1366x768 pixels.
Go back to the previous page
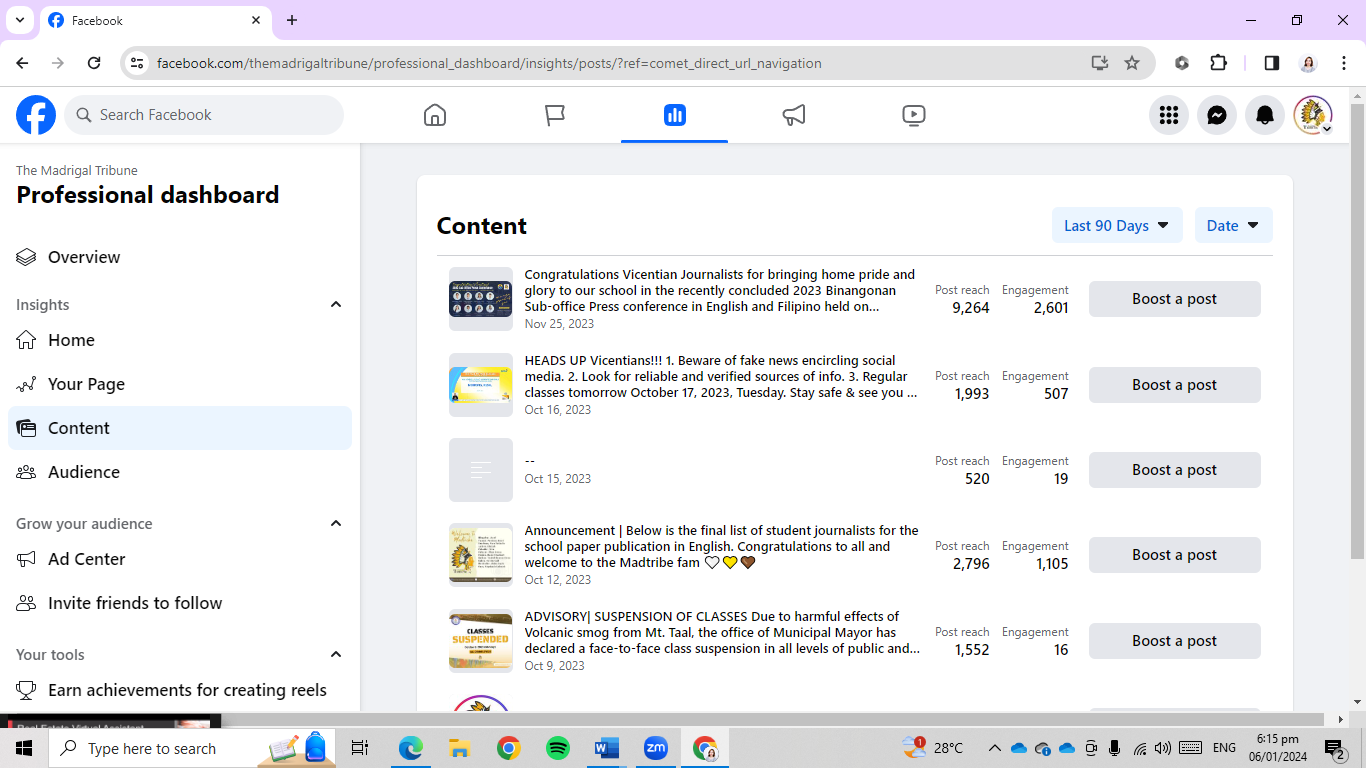[x=22, y=63]
